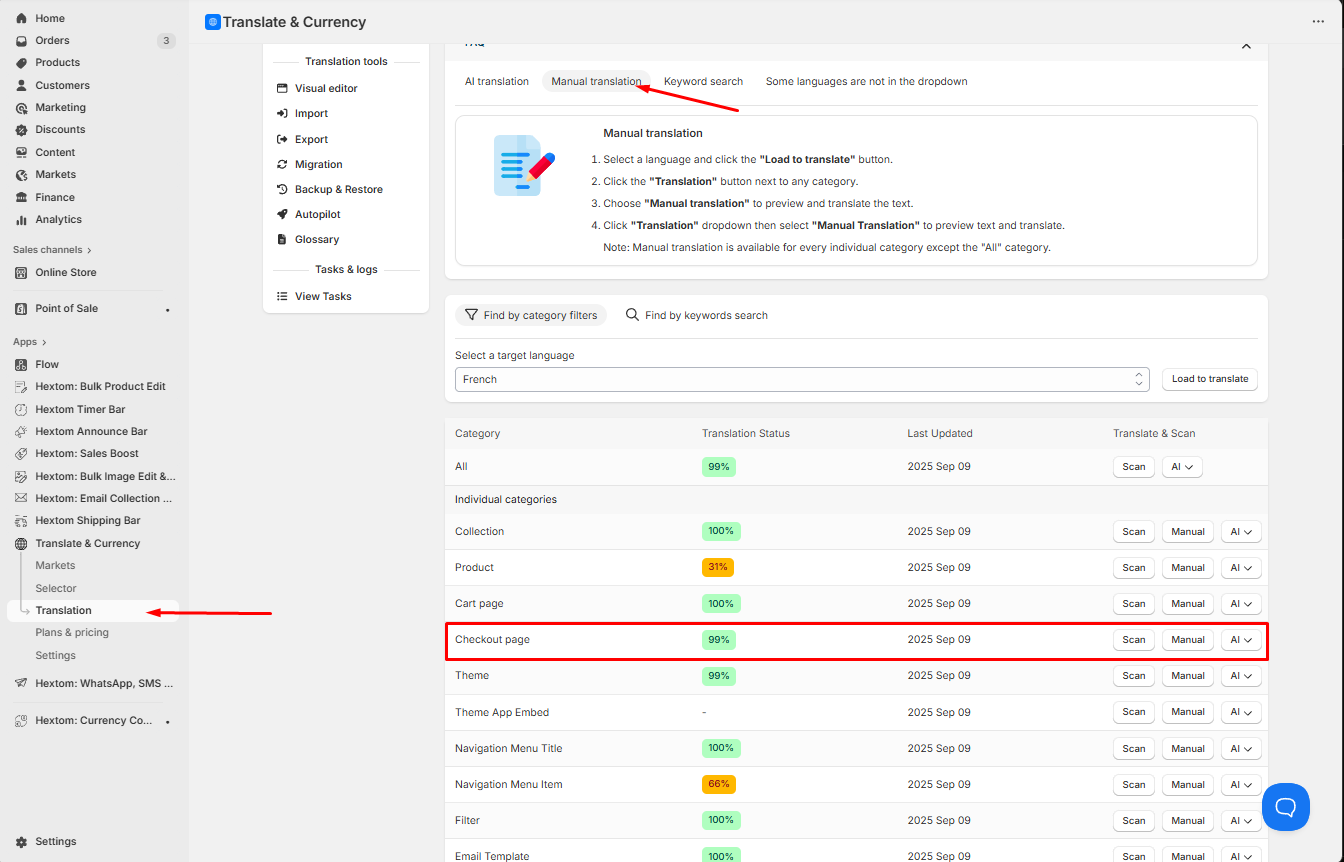Open Migration in Translation tools
The image size is (1344, 862).
[318, 165]
